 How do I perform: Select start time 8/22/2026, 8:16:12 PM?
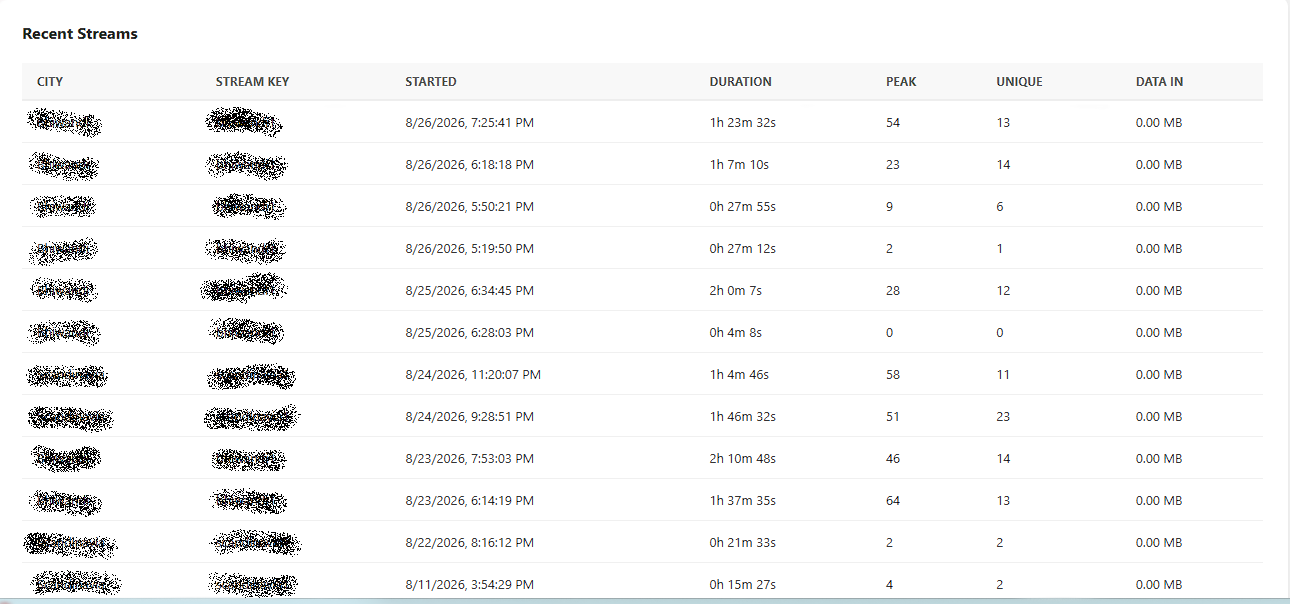(469, 543)
